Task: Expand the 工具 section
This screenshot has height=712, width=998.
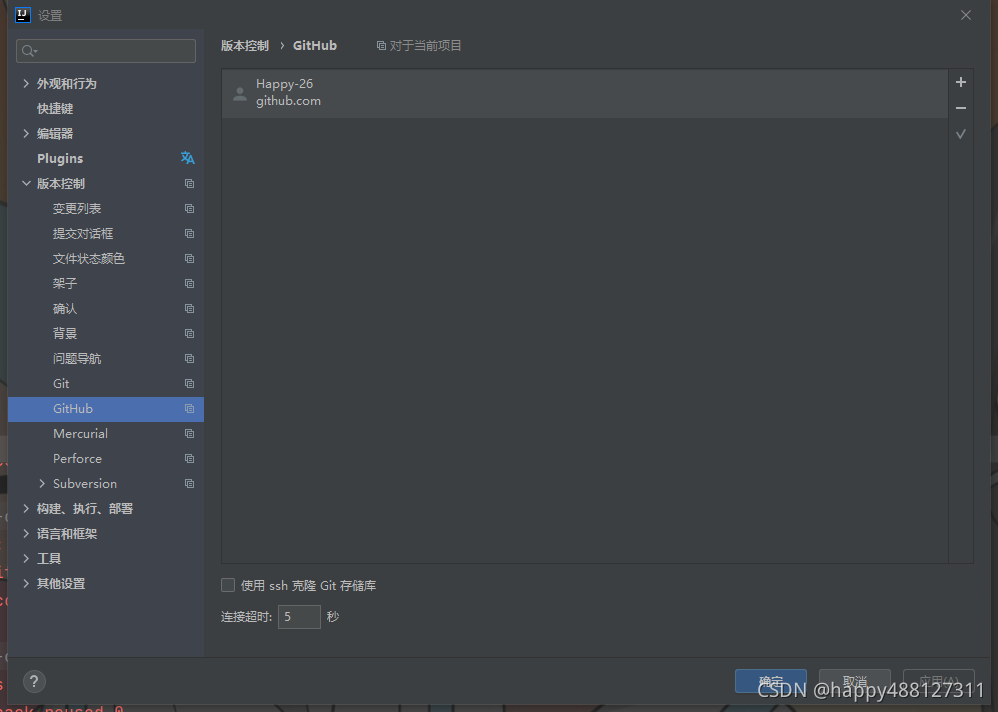Action: (26, 558)
